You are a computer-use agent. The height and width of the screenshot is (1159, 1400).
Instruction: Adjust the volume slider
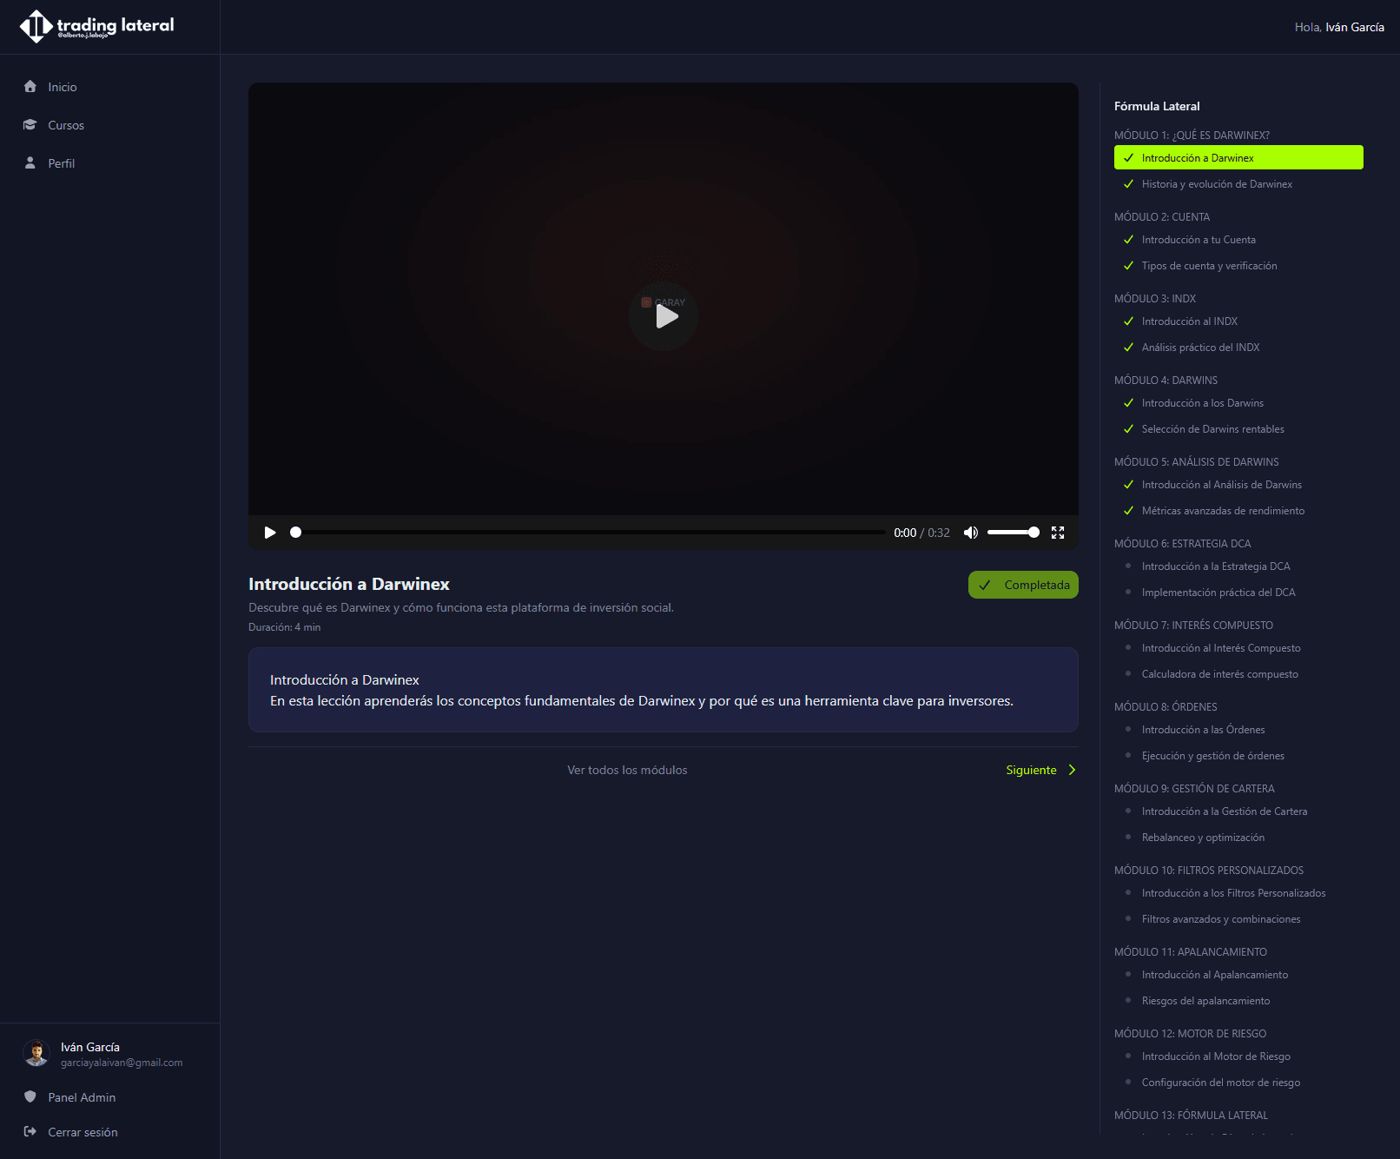(x=1013, y=532)
